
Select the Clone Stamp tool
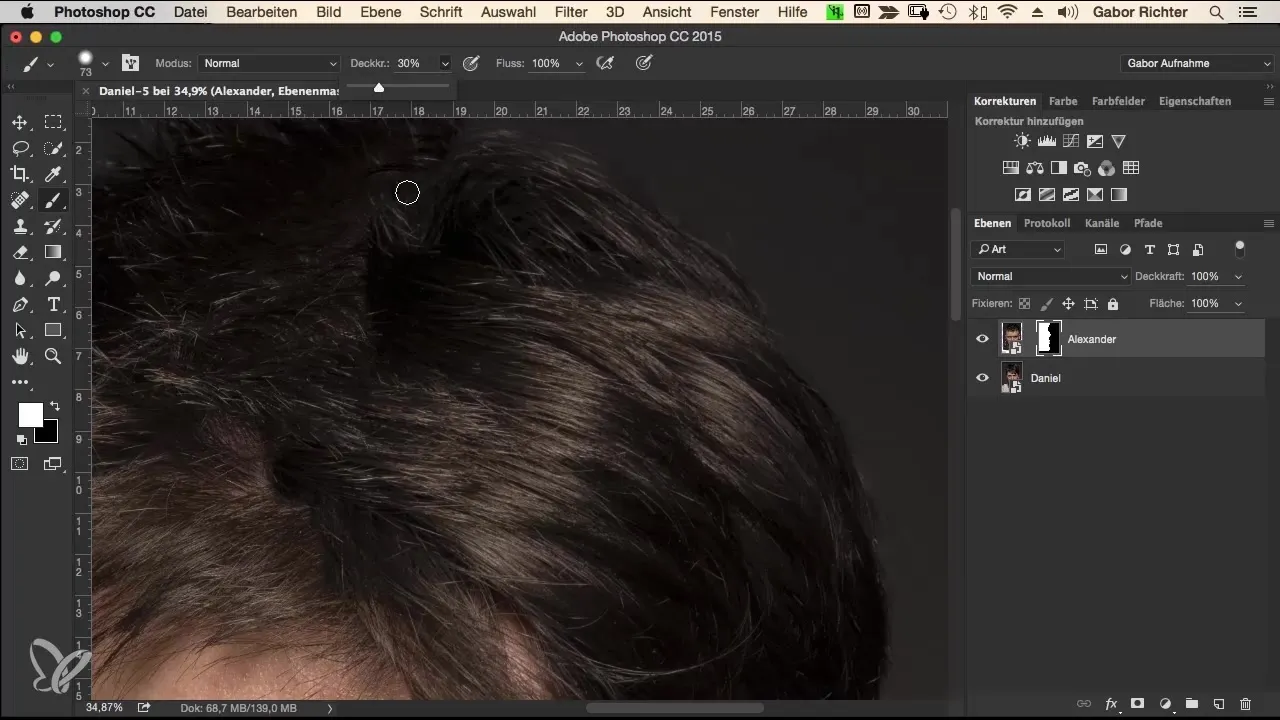(19, 226)
